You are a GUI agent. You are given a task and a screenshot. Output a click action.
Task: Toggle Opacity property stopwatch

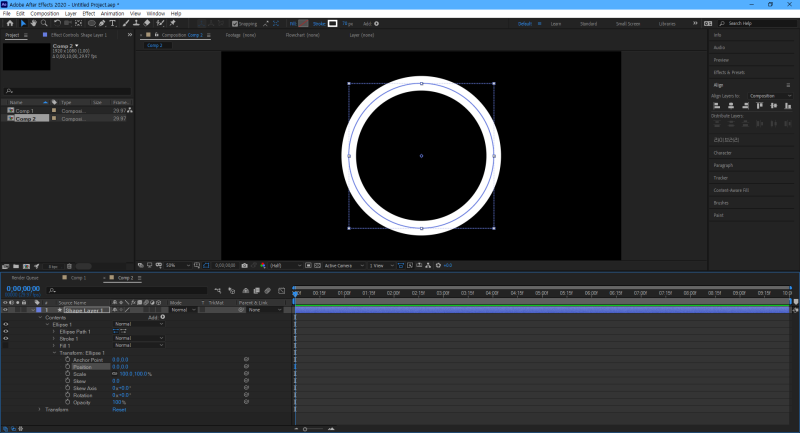pos(67,402)
